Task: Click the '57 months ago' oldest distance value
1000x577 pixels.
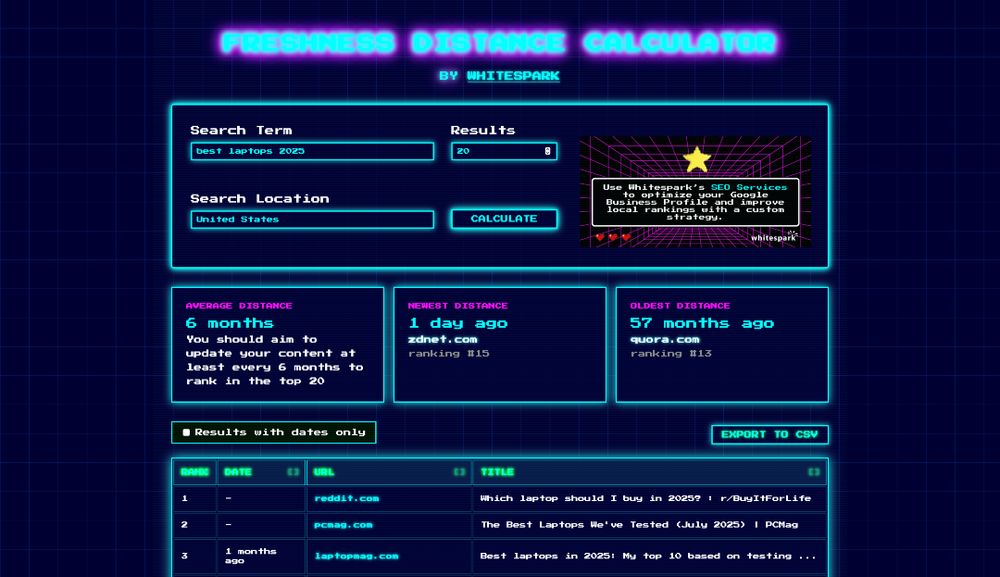Action: (x=702, y=323)
